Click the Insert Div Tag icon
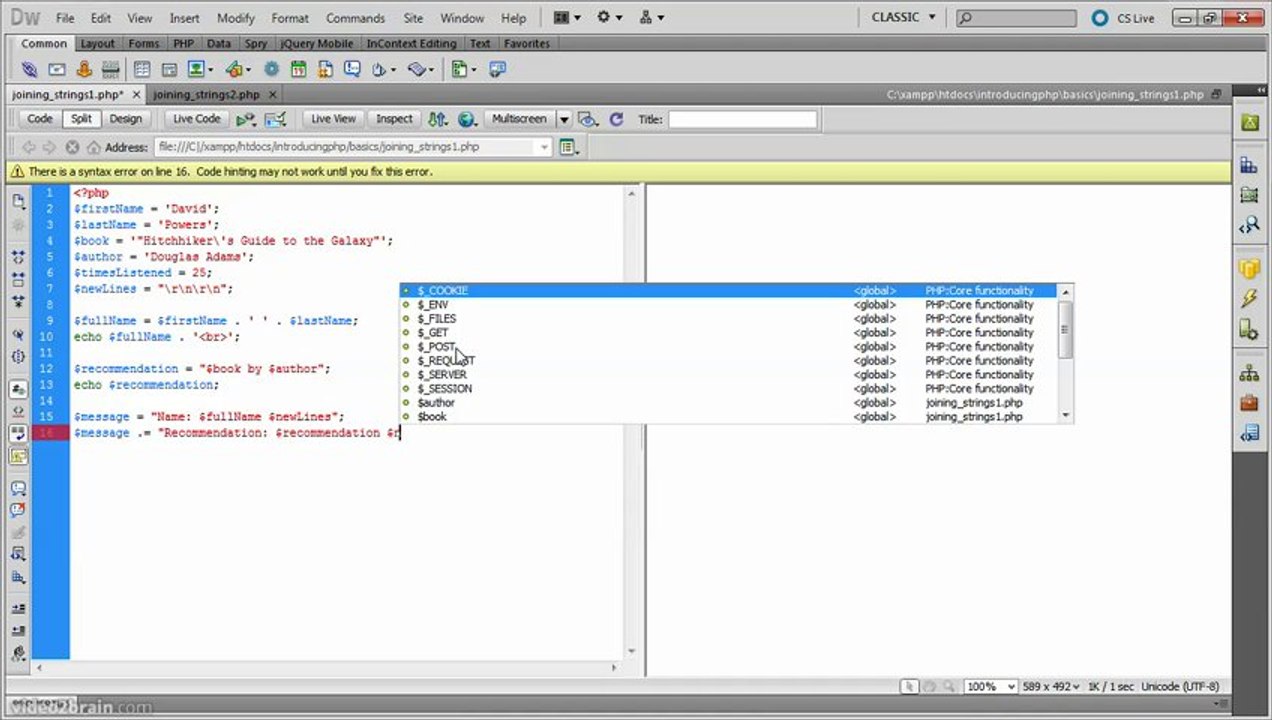 (x=169, y=70)
